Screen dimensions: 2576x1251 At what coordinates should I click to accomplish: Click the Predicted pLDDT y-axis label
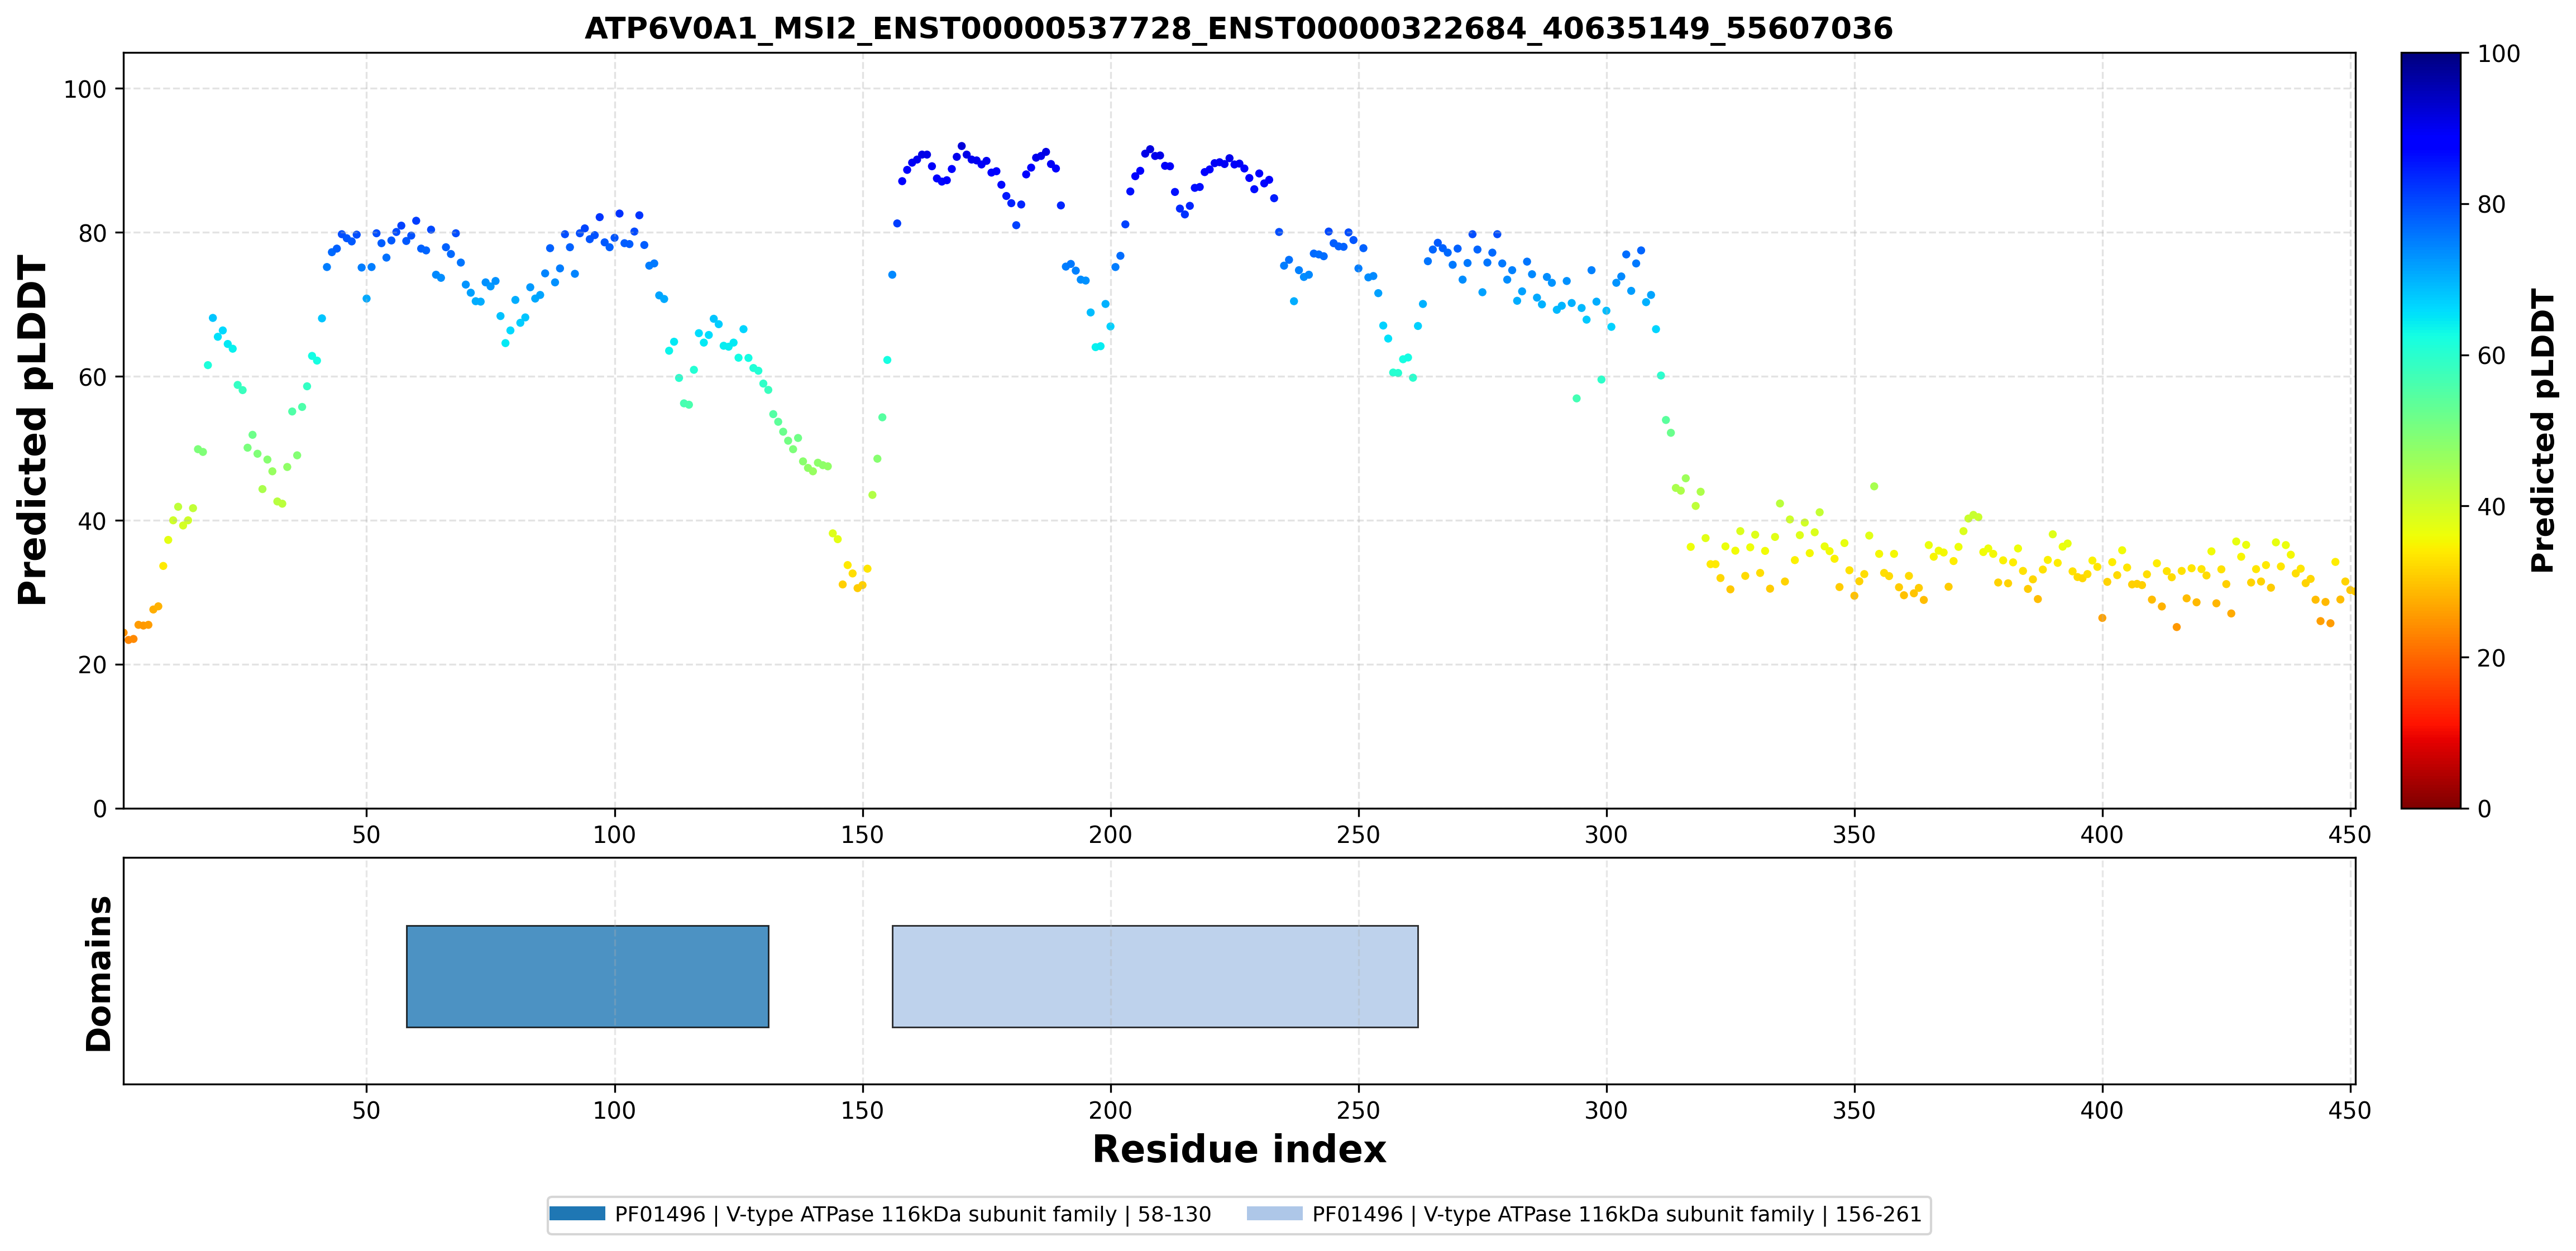click(x=32, y=430)
